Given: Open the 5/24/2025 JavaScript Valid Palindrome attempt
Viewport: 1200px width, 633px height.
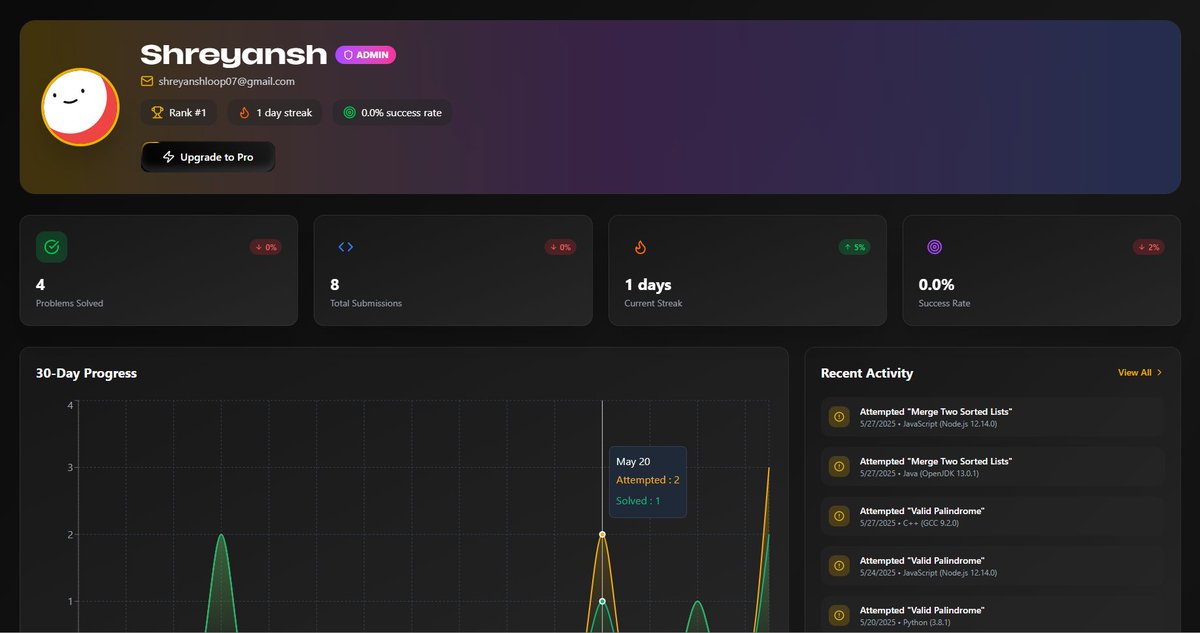Looking at the screenshot, I should [992, 566].
